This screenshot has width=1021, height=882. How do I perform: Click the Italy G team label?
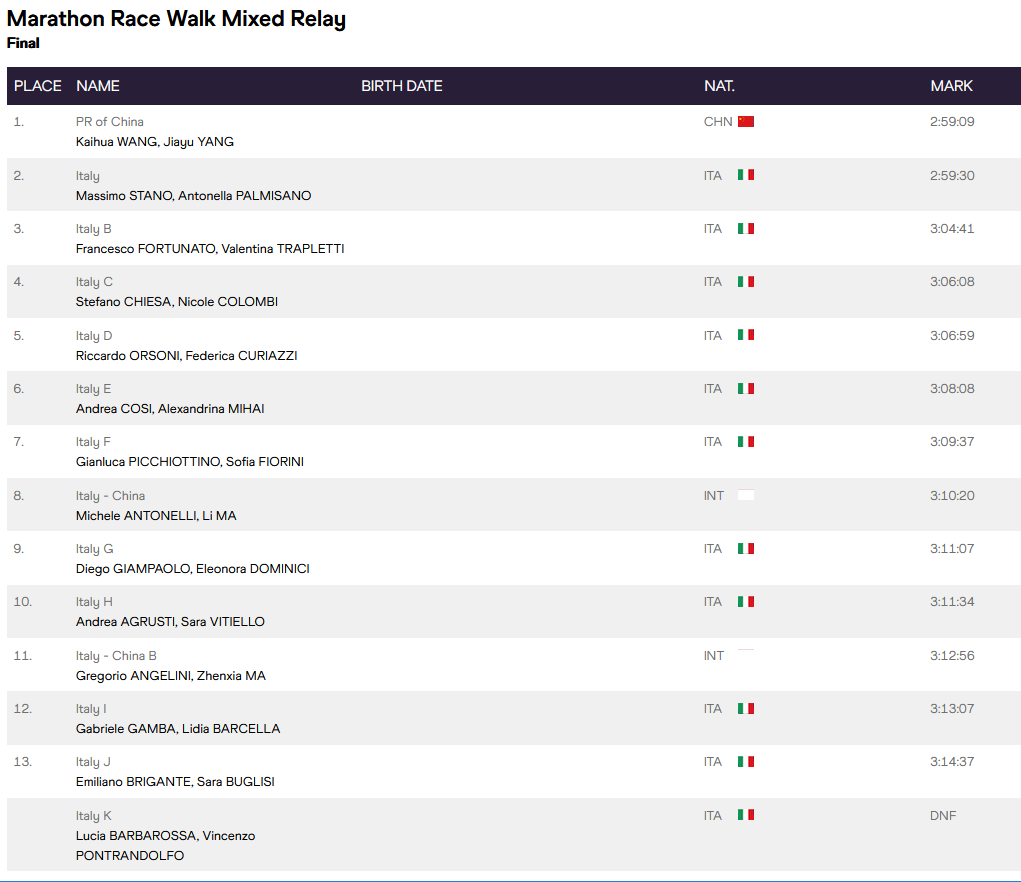(94, 549)
